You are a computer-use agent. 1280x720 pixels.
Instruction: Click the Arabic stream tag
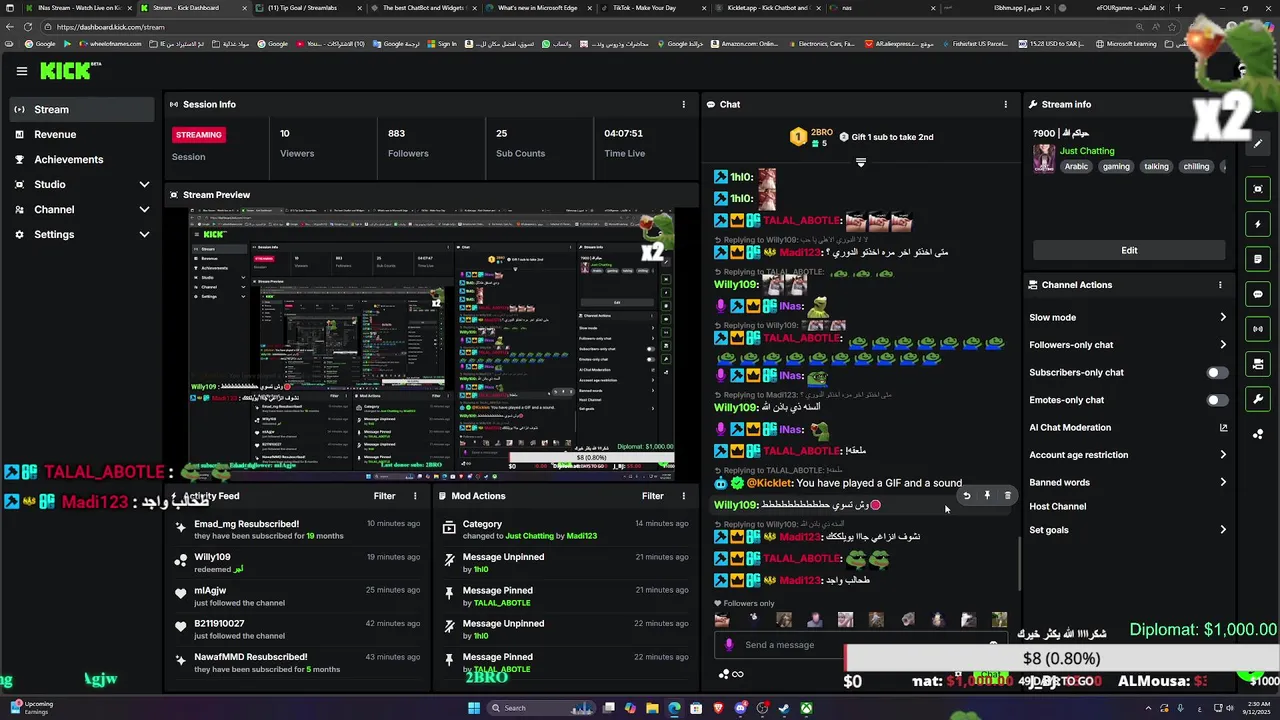click(1076, 167)
